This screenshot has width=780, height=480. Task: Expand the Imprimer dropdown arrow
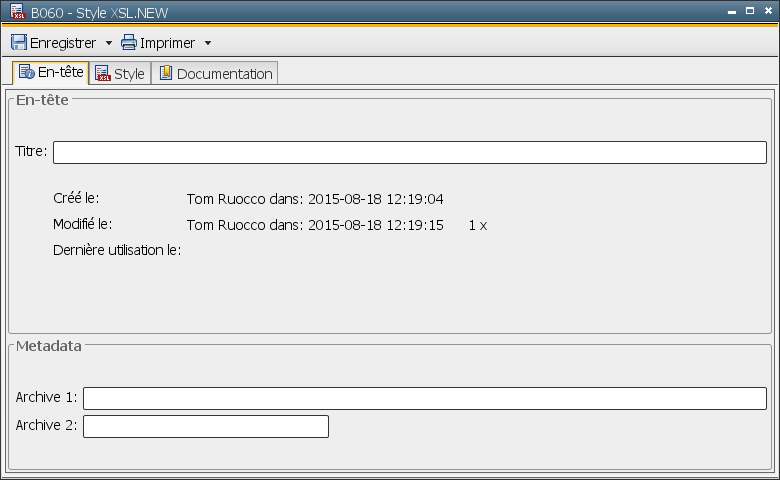pyautogui.click(x=207, y=43)
